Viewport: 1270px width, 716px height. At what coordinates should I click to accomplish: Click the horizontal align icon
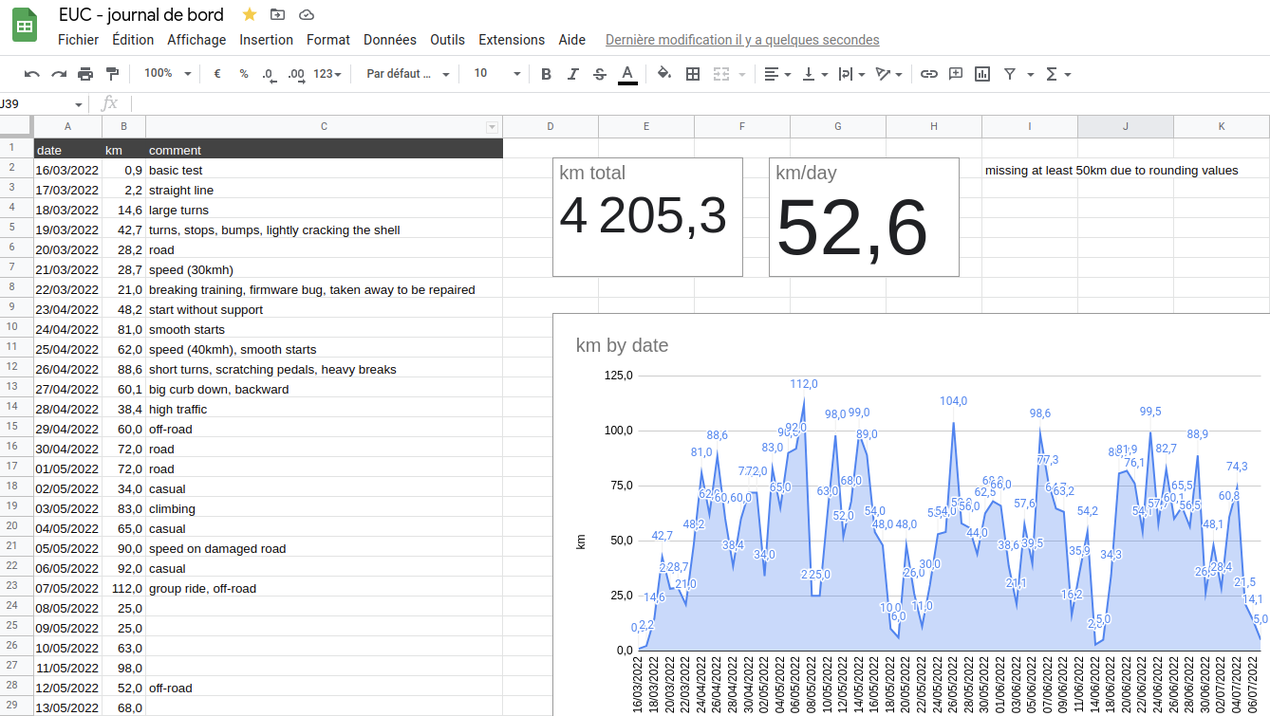tap(771, 74)
